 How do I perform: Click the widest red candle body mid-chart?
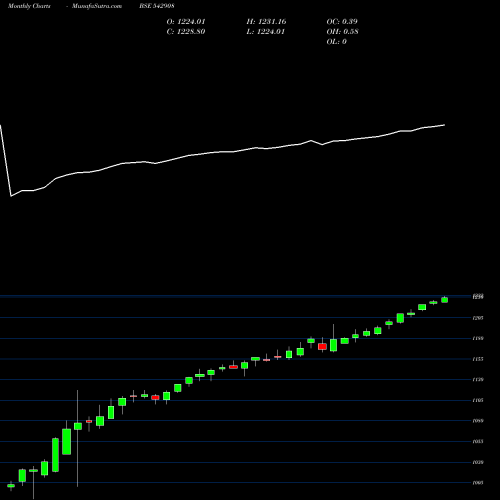point(322,347)
